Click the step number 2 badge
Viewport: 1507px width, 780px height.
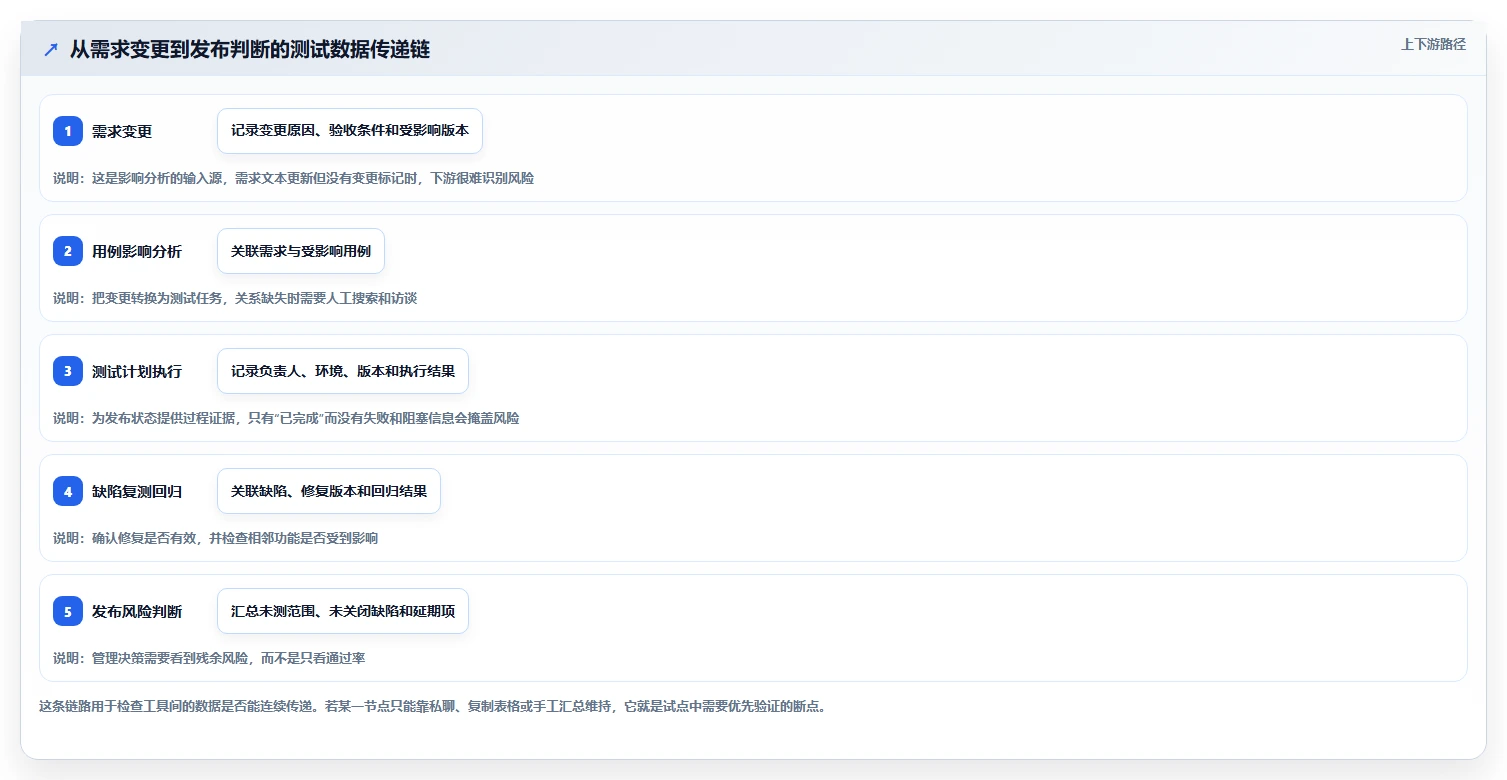(68, 251)
